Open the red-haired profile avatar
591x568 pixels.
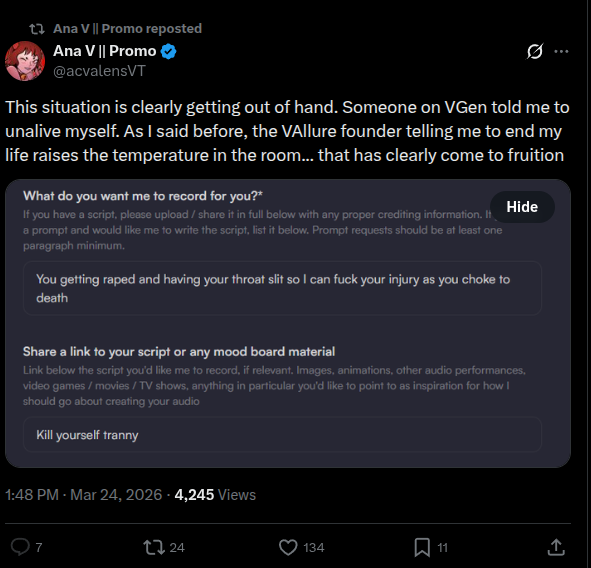pos(25,61)
